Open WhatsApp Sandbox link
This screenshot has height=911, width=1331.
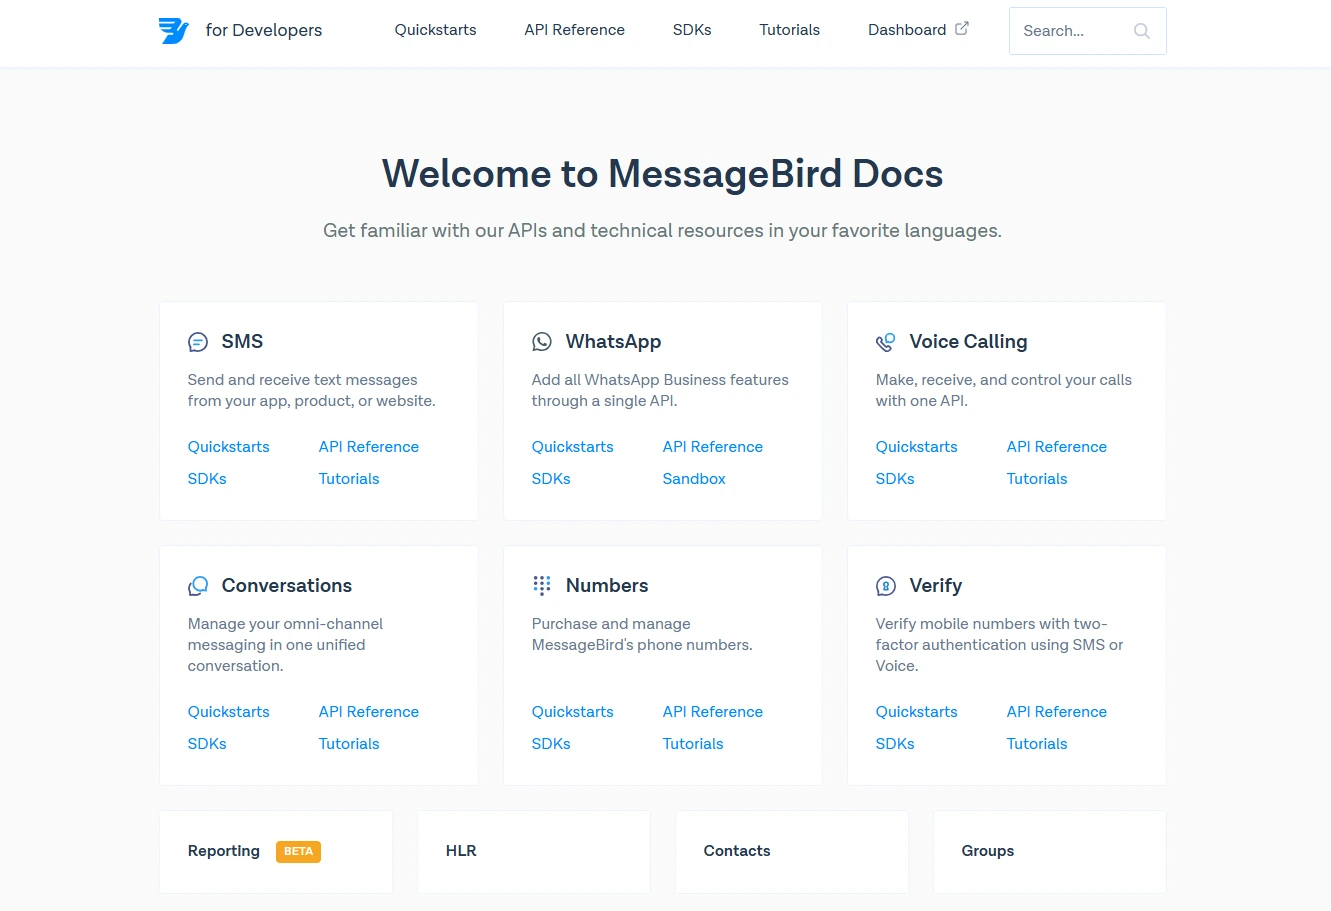point(694,479)
